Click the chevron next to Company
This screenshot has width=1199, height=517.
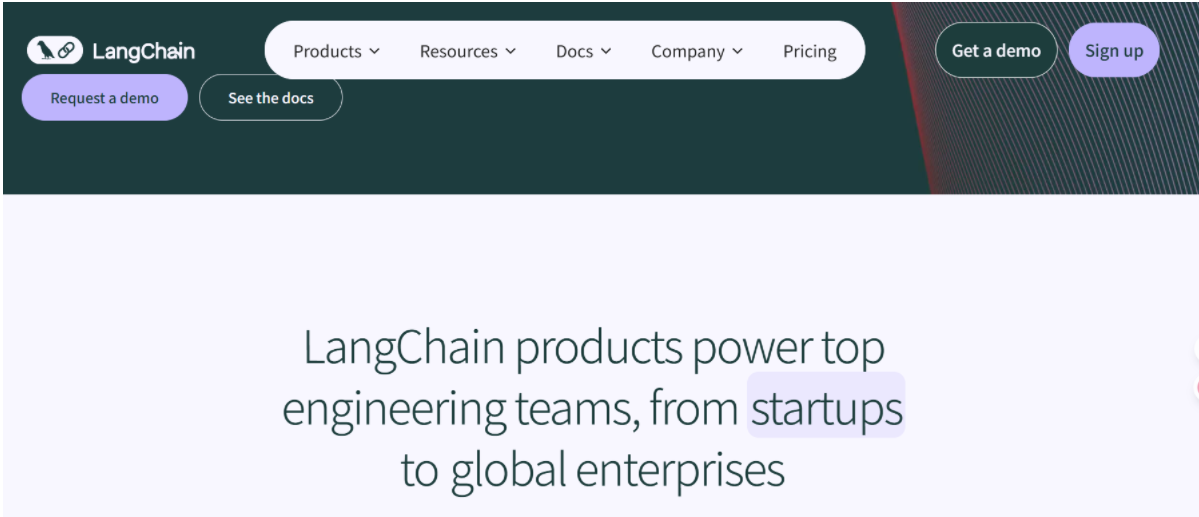point(738,51)
